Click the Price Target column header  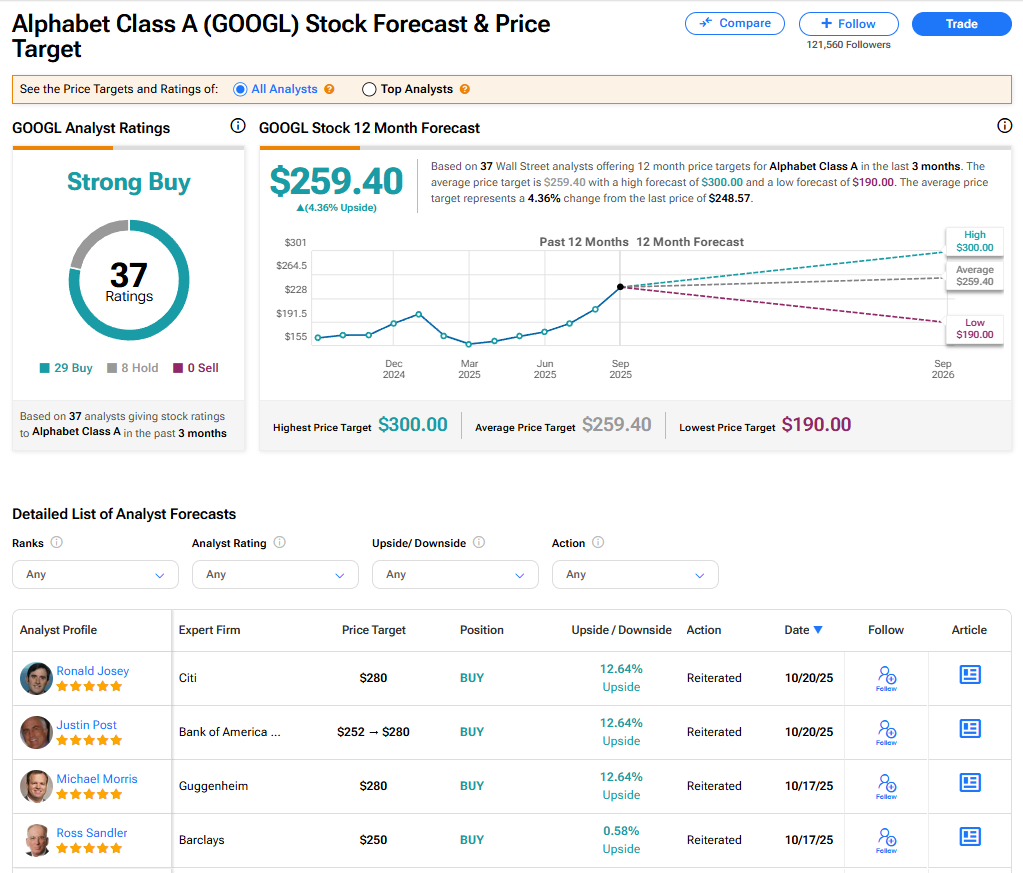[374, 630]
